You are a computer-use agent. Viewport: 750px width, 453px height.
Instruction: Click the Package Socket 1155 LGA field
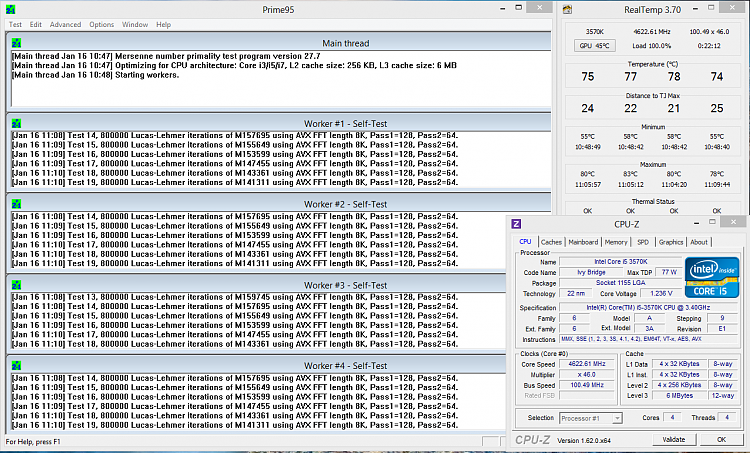pyautogui.click(x=620, y=283)
